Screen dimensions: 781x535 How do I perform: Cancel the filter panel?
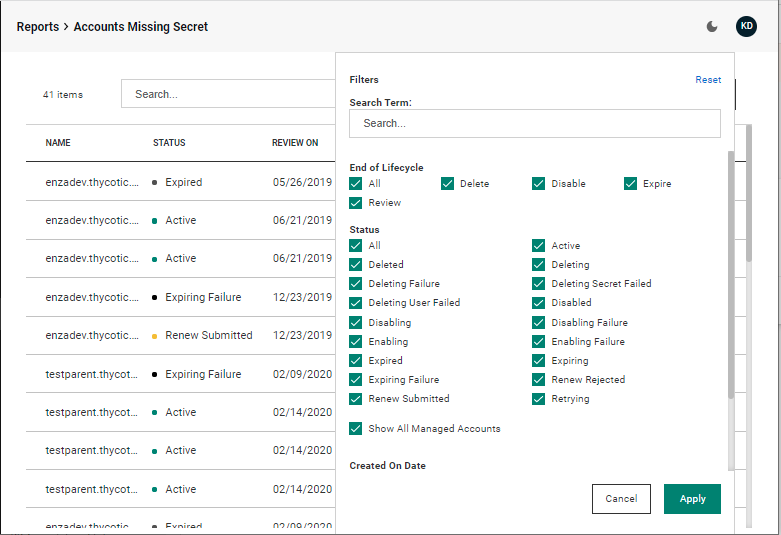[x=621, y=499]
